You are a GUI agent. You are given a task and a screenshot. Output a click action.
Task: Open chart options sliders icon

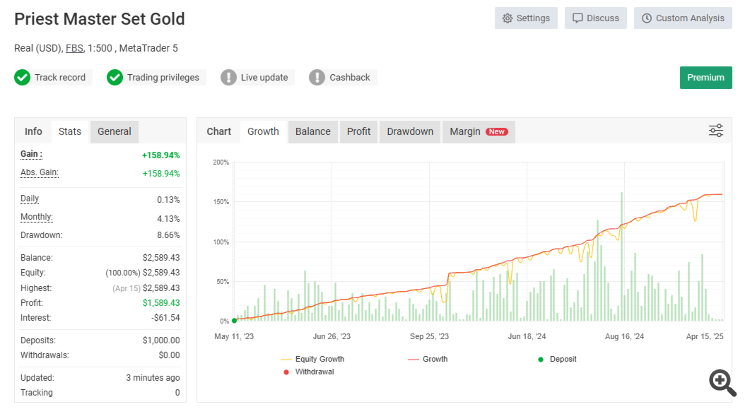pyautogui.click(x=716, y=131)
